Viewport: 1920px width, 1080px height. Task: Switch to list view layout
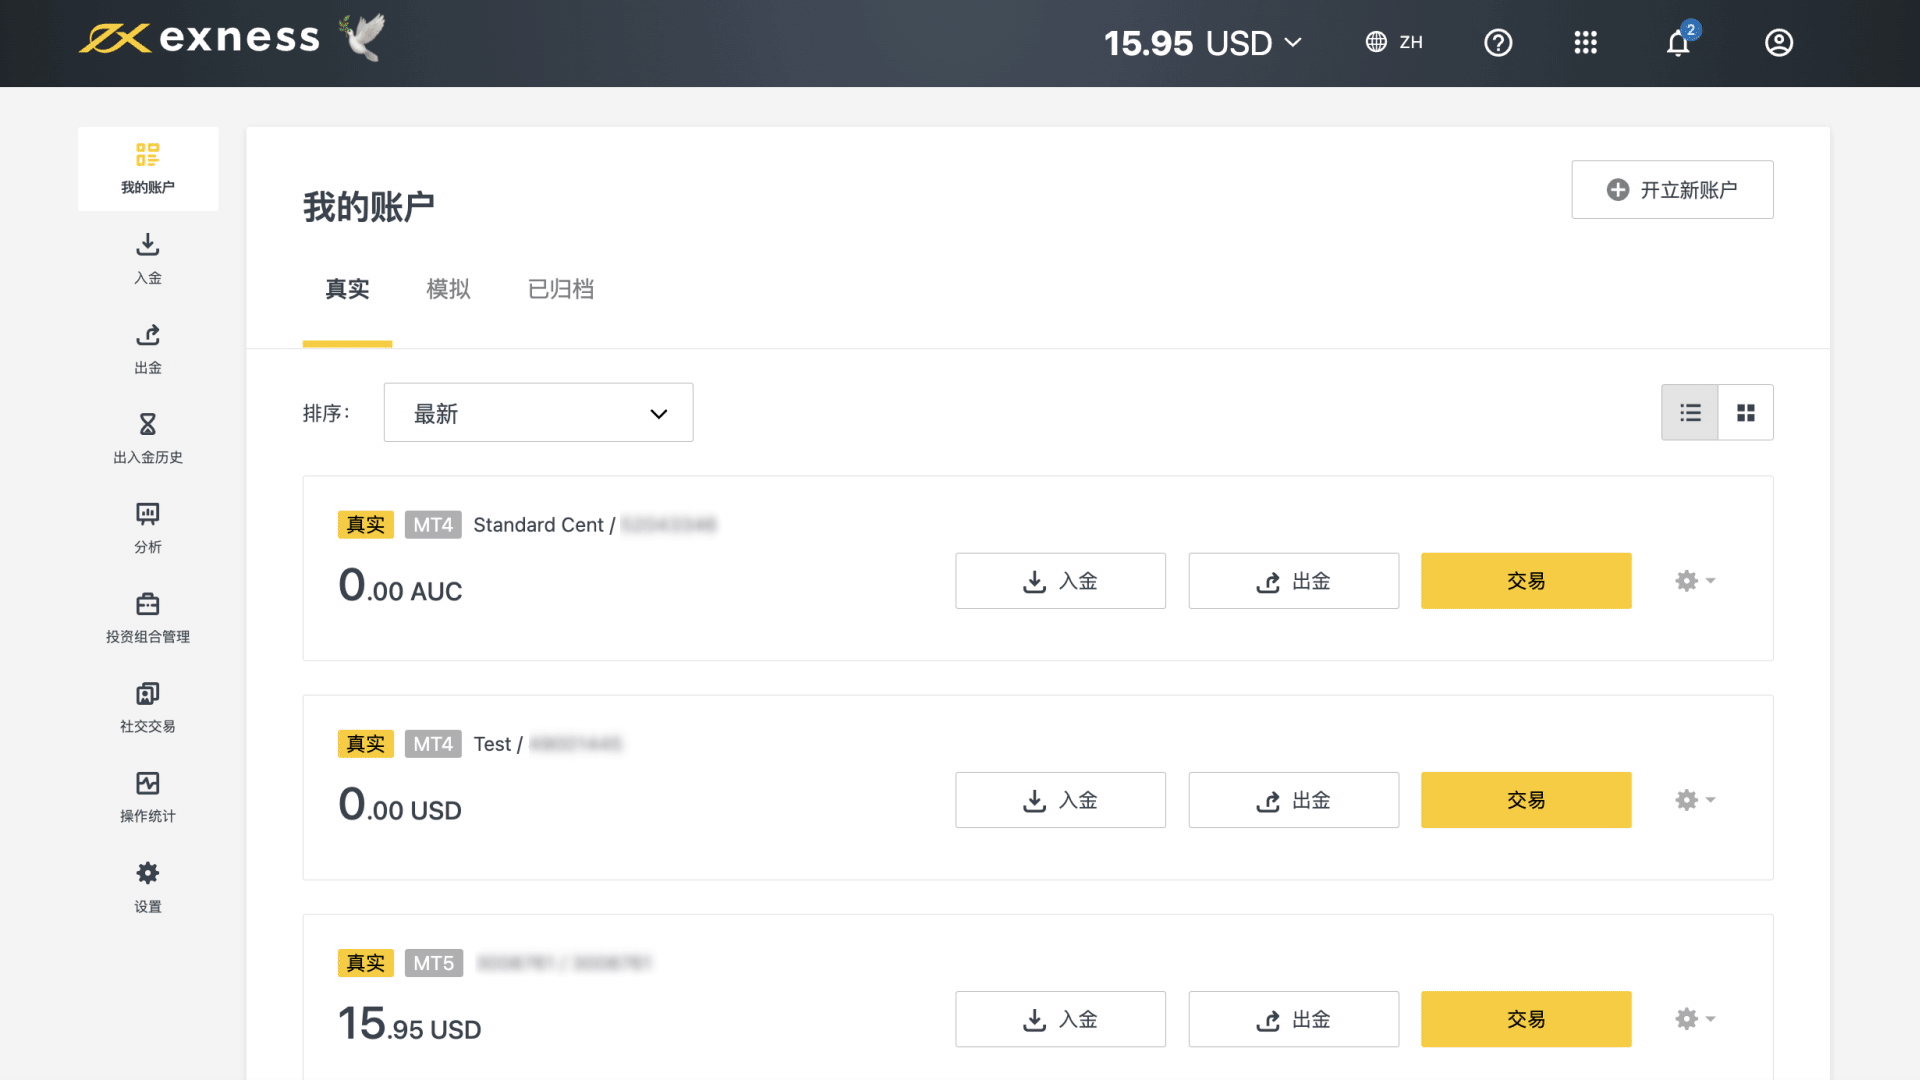point(1690,413)
